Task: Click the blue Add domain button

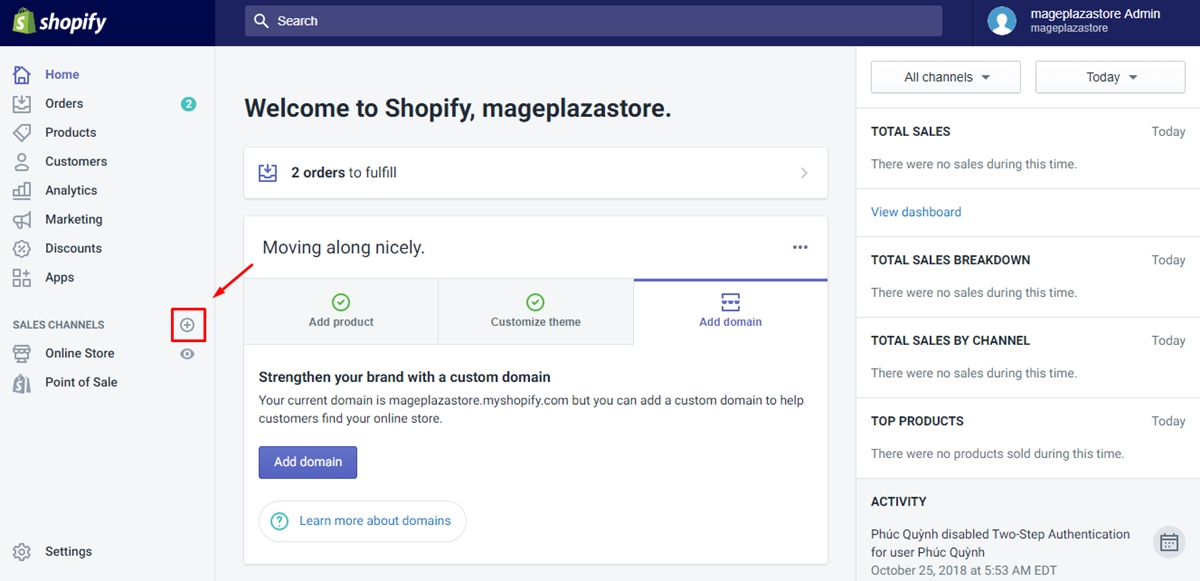Action: [x=308, y=462]
